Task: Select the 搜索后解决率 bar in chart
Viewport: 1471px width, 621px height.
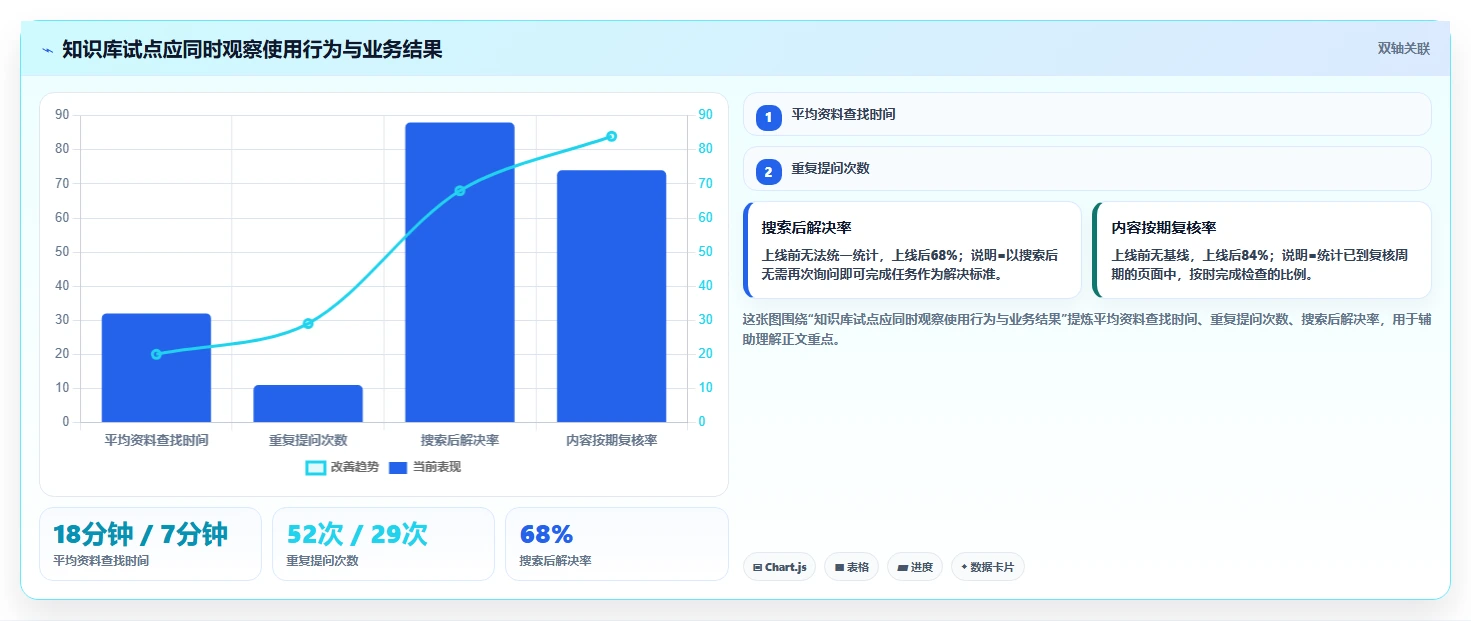Action: pos(460,272)
